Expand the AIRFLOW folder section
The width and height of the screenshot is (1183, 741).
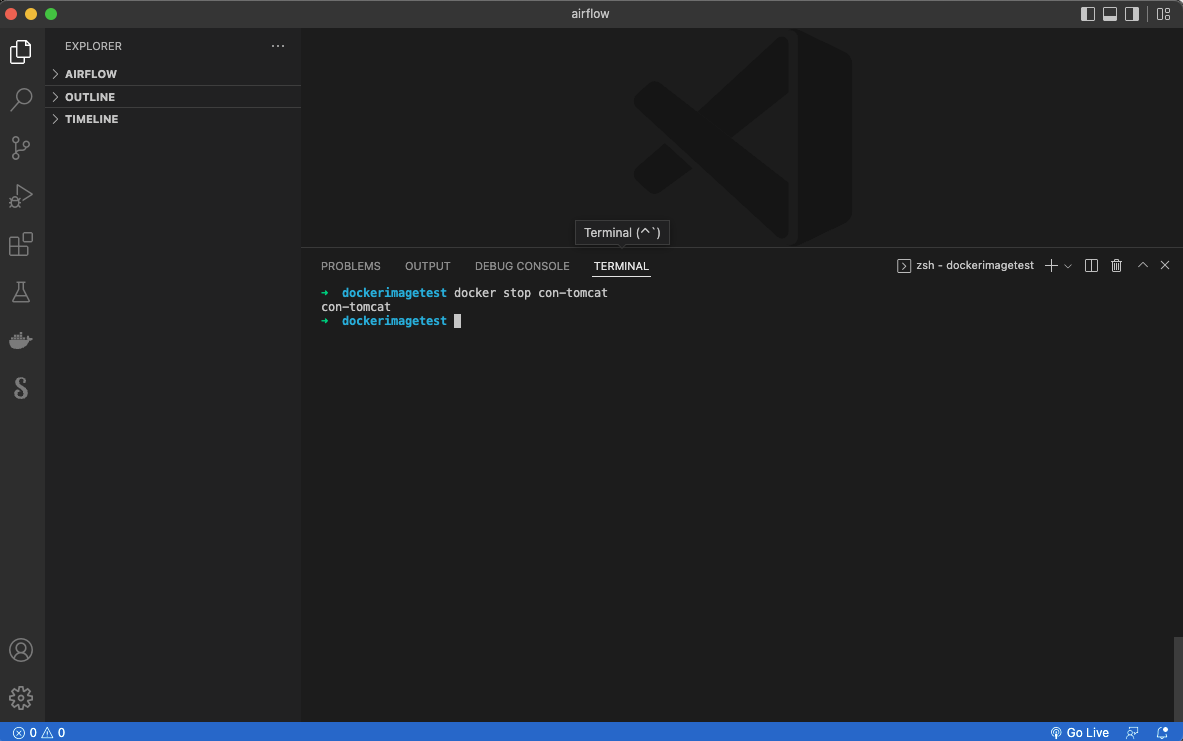(173, 74)
